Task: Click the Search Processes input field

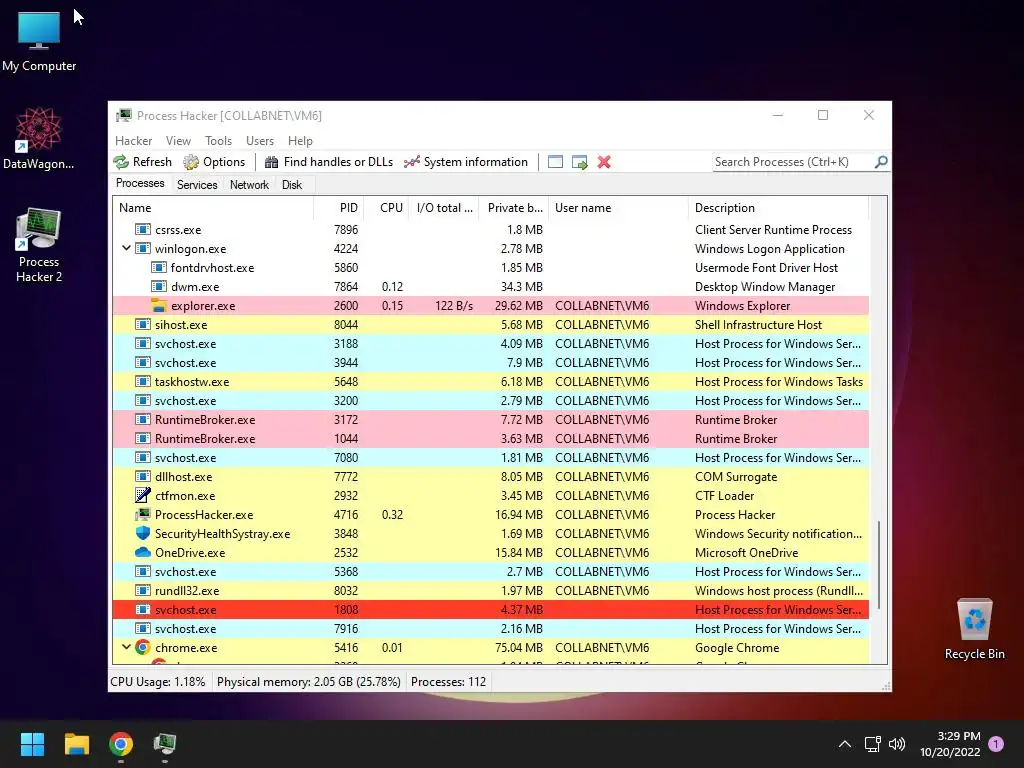Action: click(793, 162)
